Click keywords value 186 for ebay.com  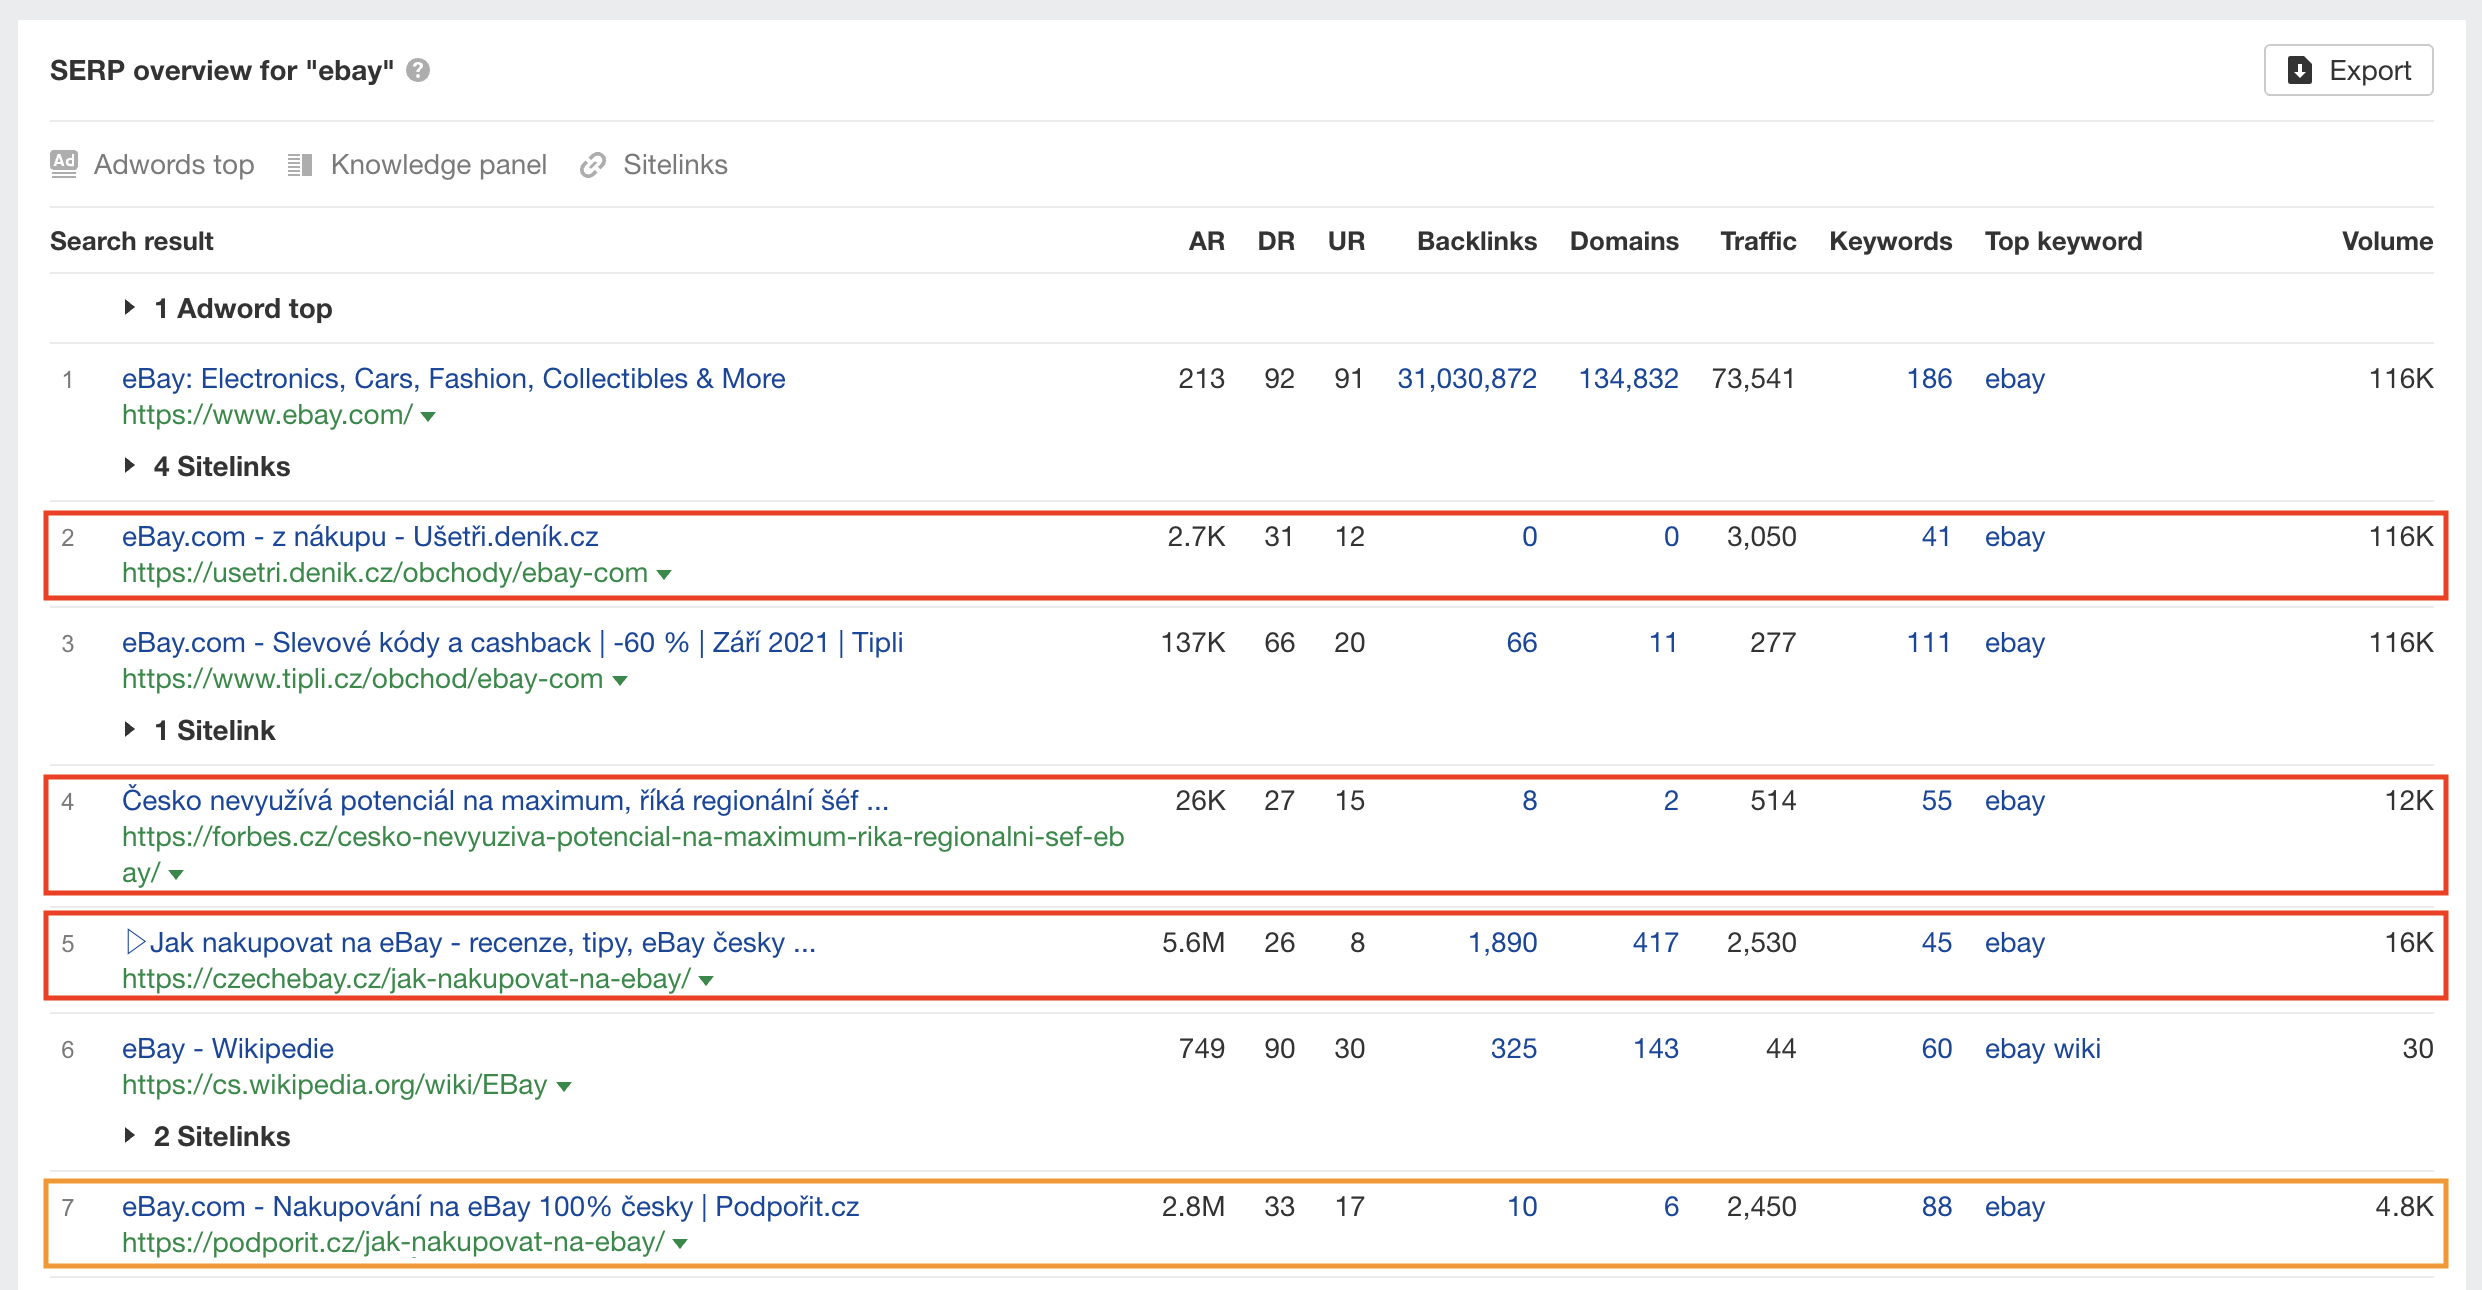[1929, 378]
